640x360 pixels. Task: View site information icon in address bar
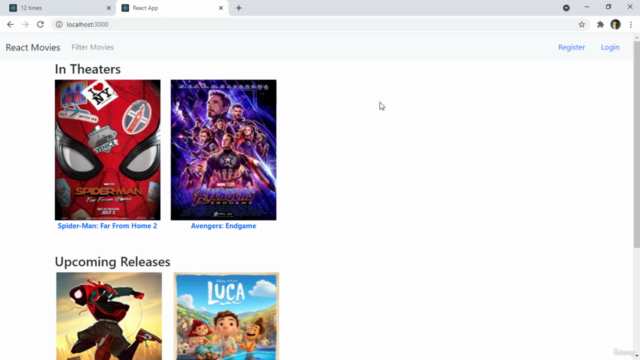[x=59, y=24]
